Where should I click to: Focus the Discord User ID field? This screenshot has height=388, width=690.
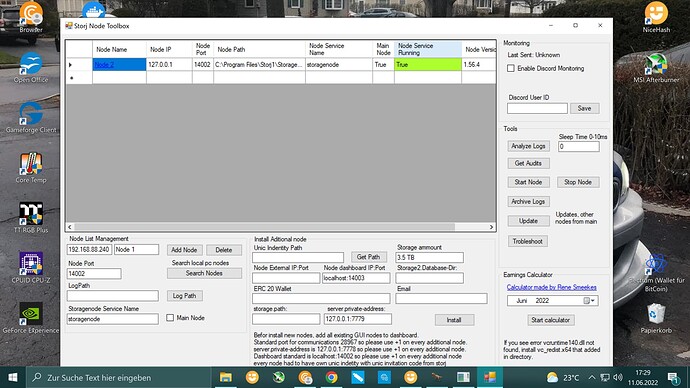pyautogui.click(x=537, y=108)
